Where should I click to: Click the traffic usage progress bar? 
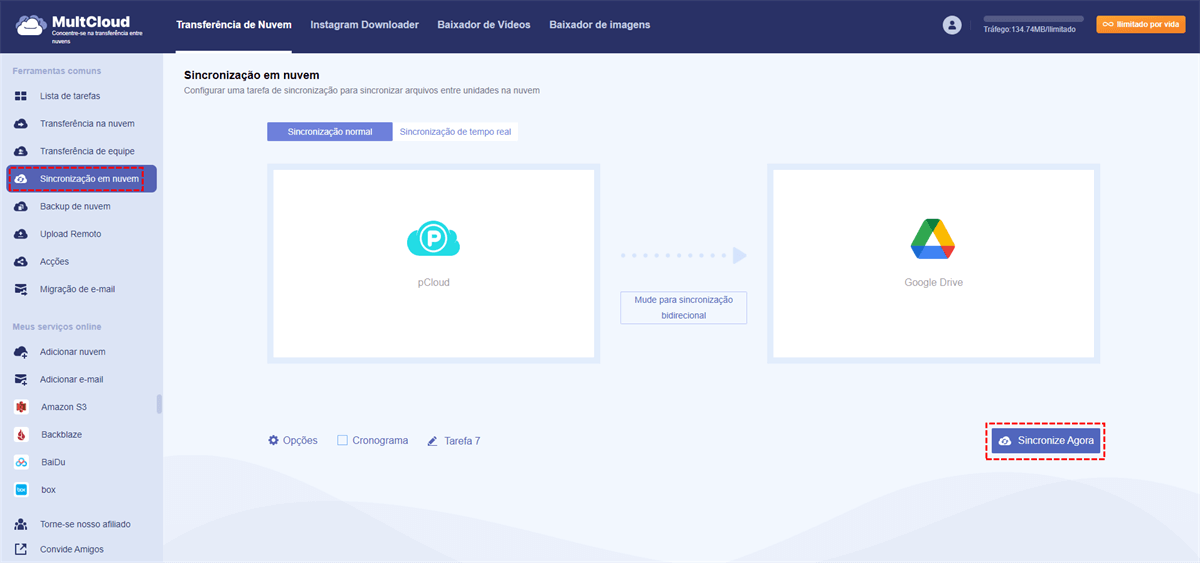pos(1033,18)
